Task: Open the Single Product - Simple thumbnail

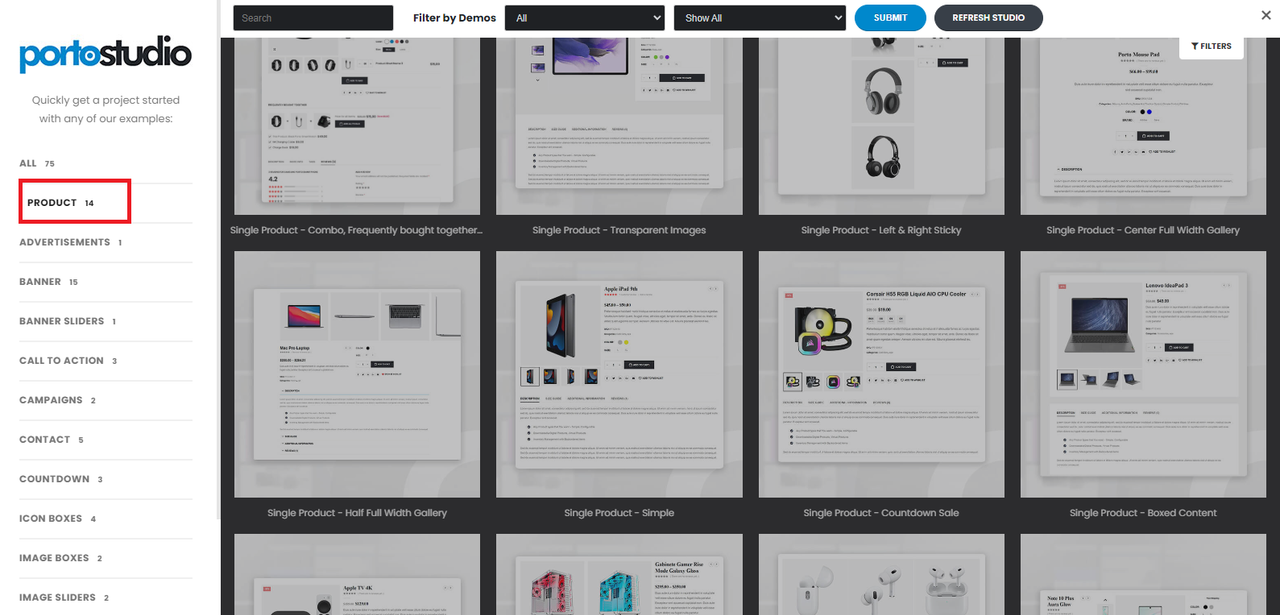Action: pyautogui.click(x=619, y=374)
